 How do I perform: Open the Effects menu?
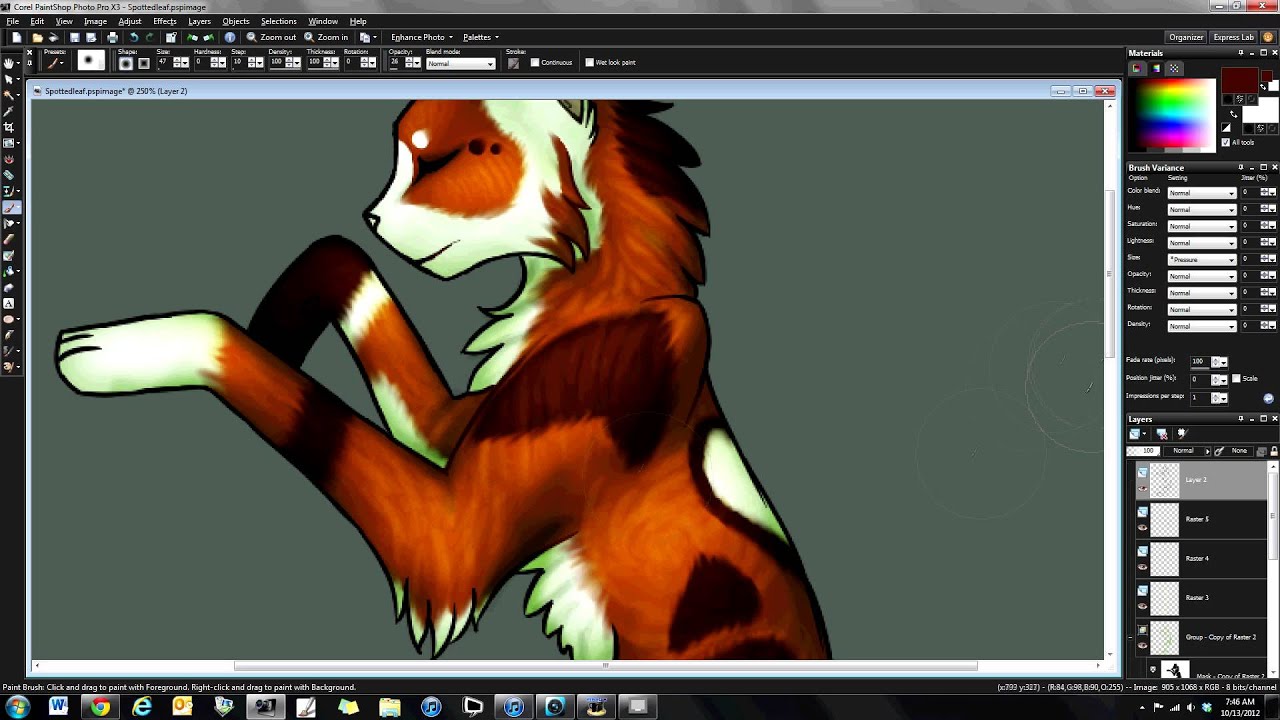click(x=165, y=21)
